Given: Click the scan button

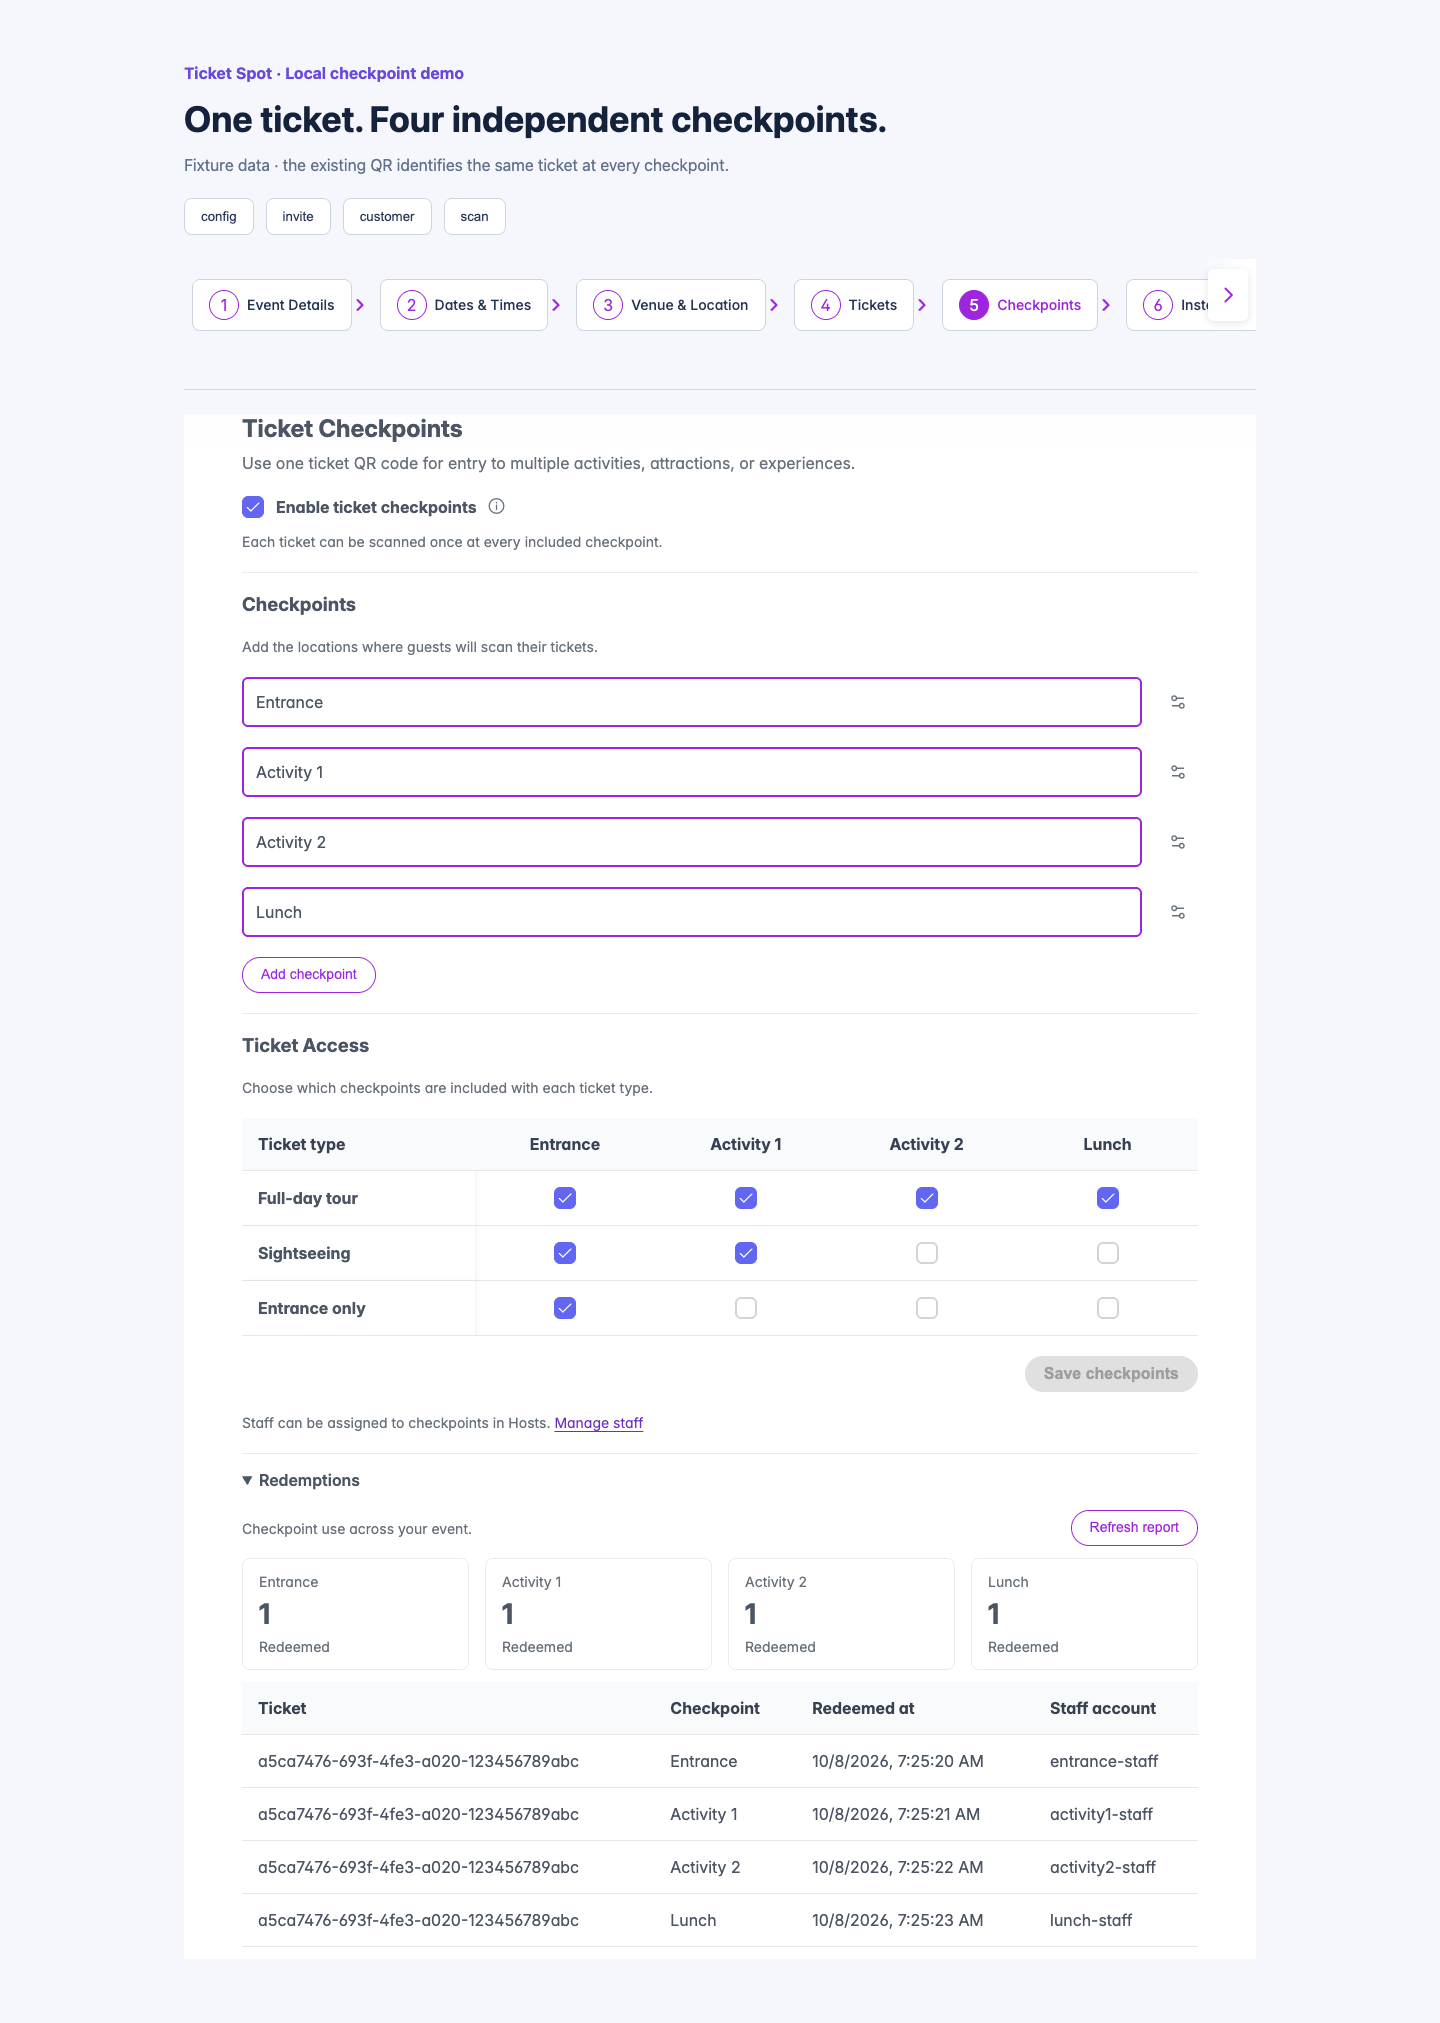Looking at the screenshot, I should 475,216.
